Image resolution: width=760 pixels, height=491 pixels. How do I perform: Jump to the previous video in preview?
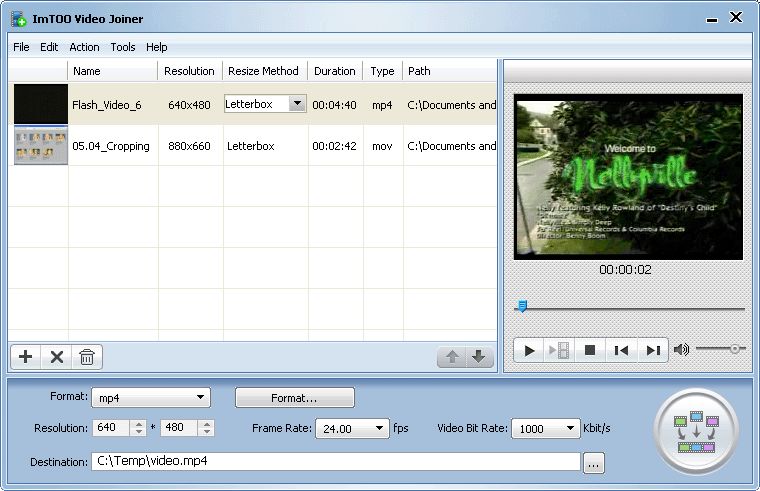[x=621, y=350]
